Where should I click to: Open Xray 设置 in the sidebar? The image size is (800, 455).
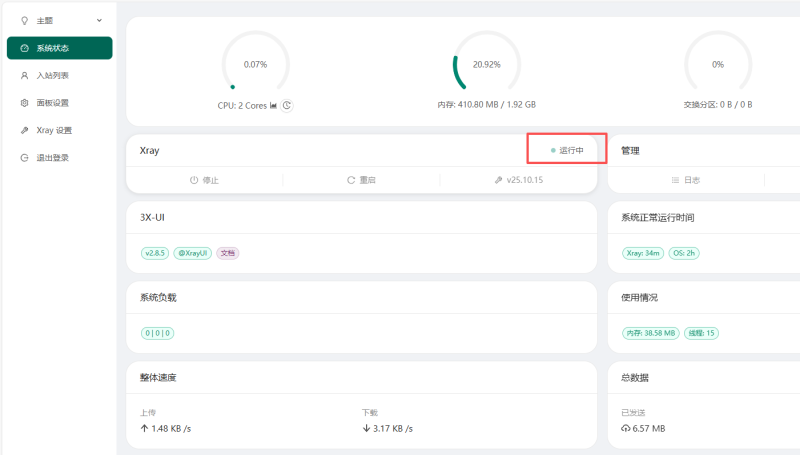(60, 130)
